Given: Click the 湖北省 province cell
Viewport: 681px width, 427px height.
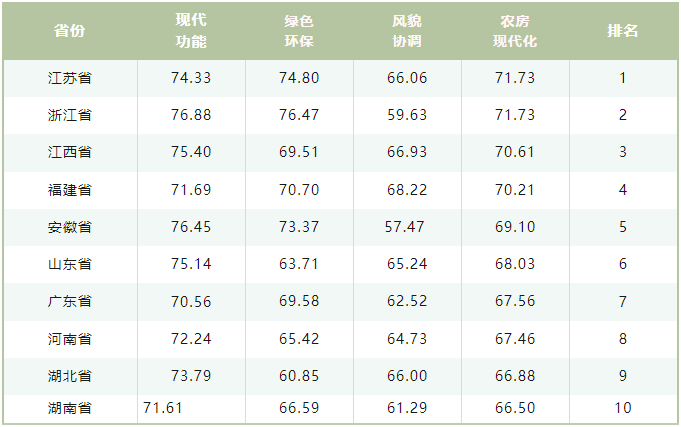Looking at the screenshot, I should click(70, 376).
